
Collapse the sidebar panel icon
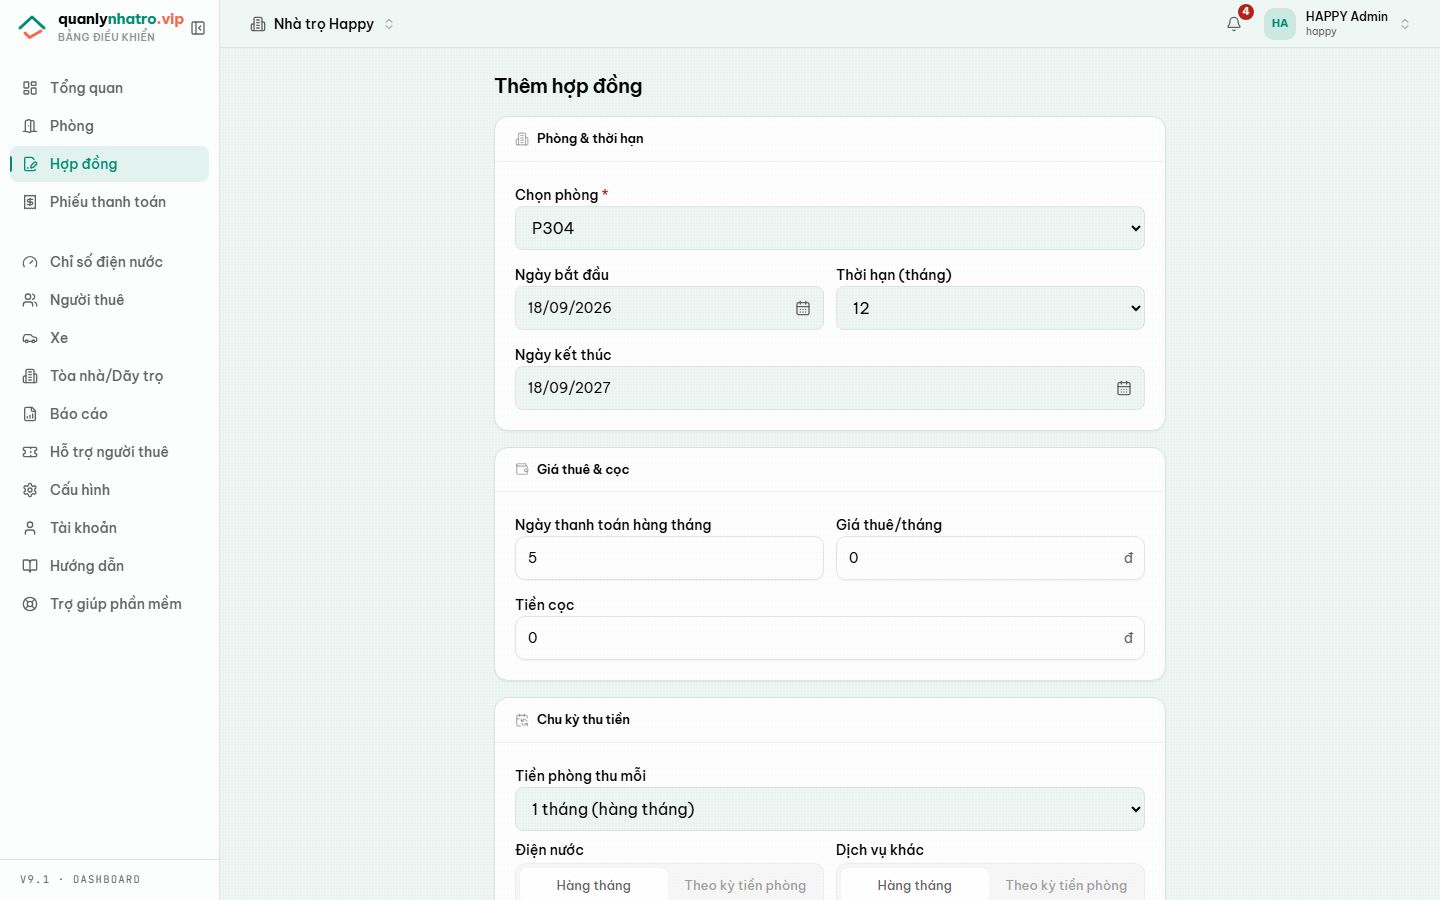pos(198,28)
